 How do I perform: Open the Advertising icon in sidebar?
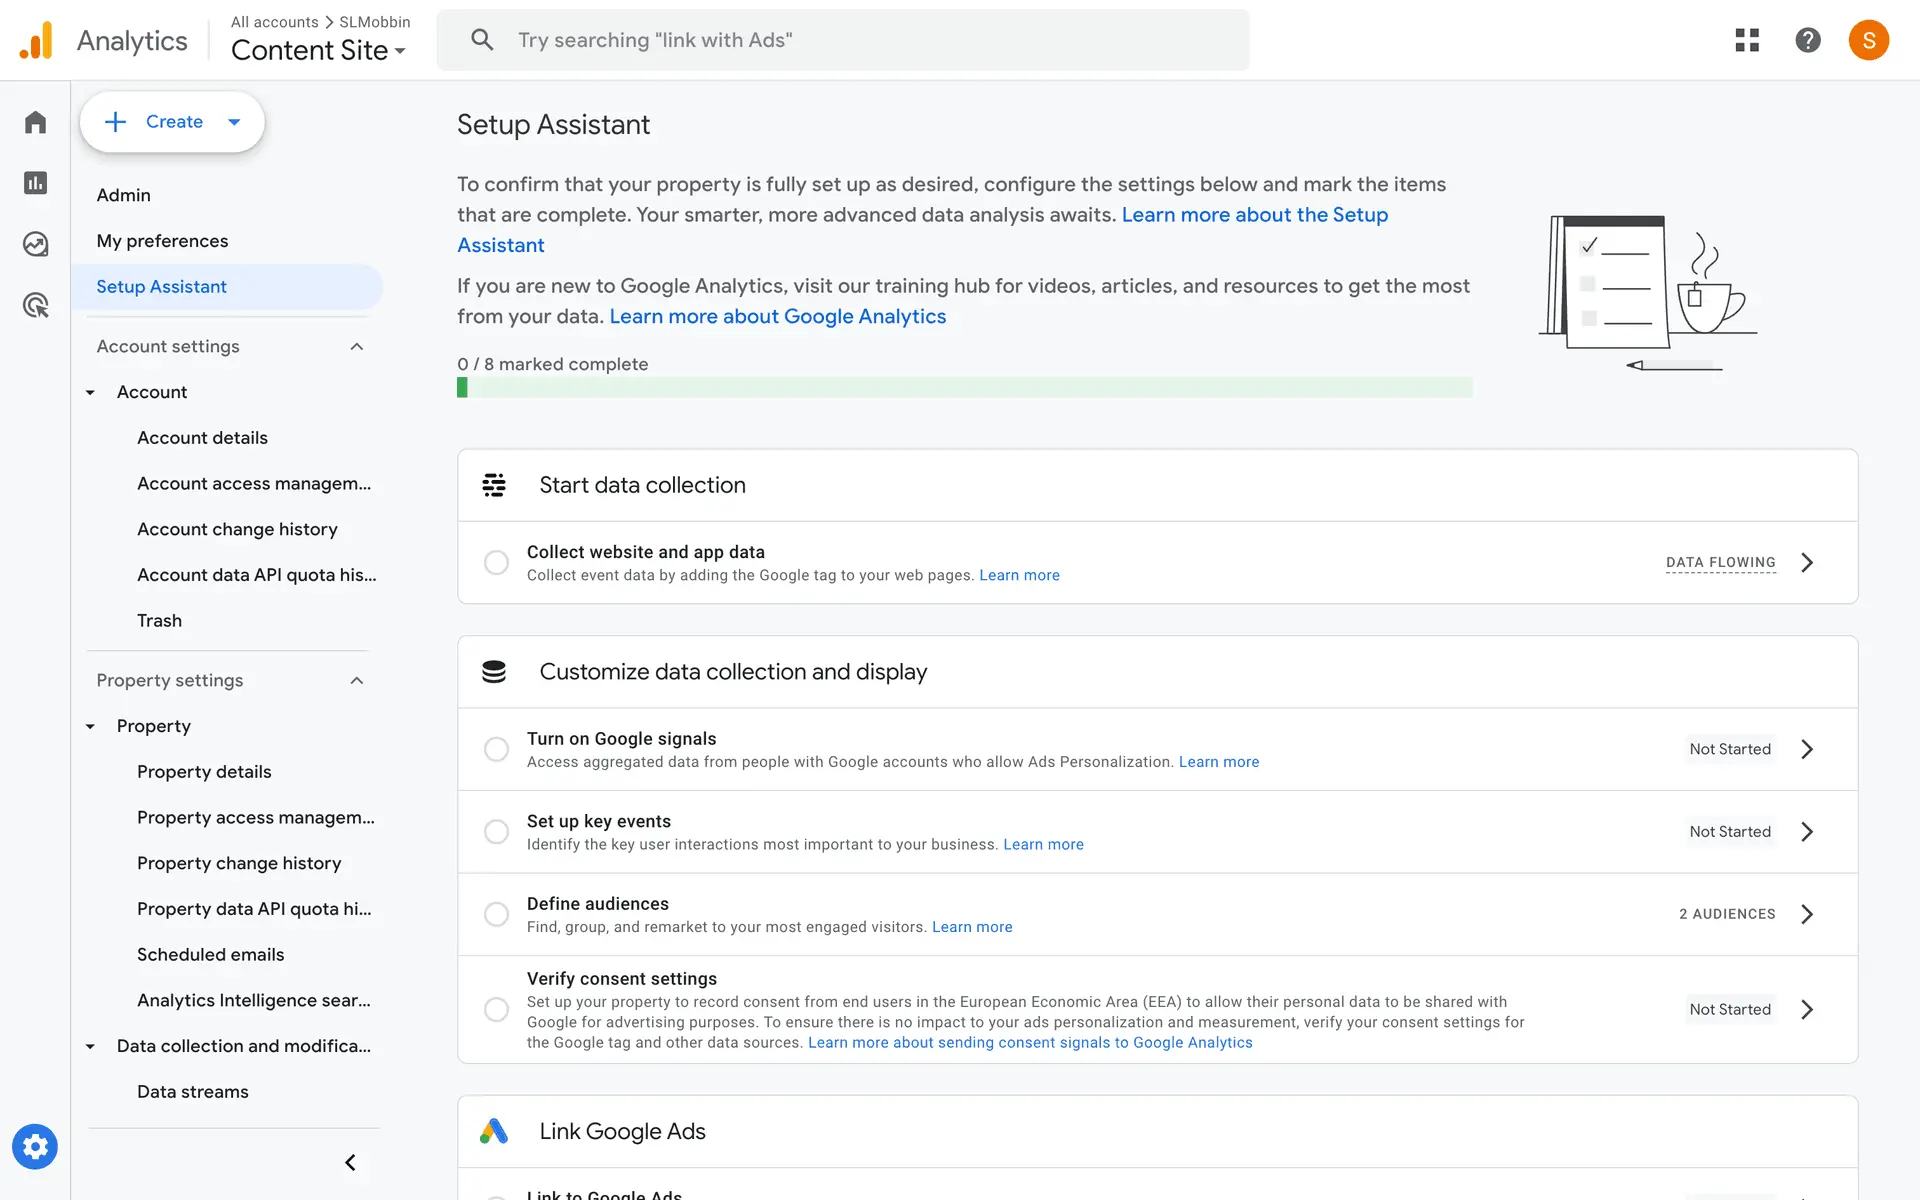pyautogui.click(x=36, y=305)
